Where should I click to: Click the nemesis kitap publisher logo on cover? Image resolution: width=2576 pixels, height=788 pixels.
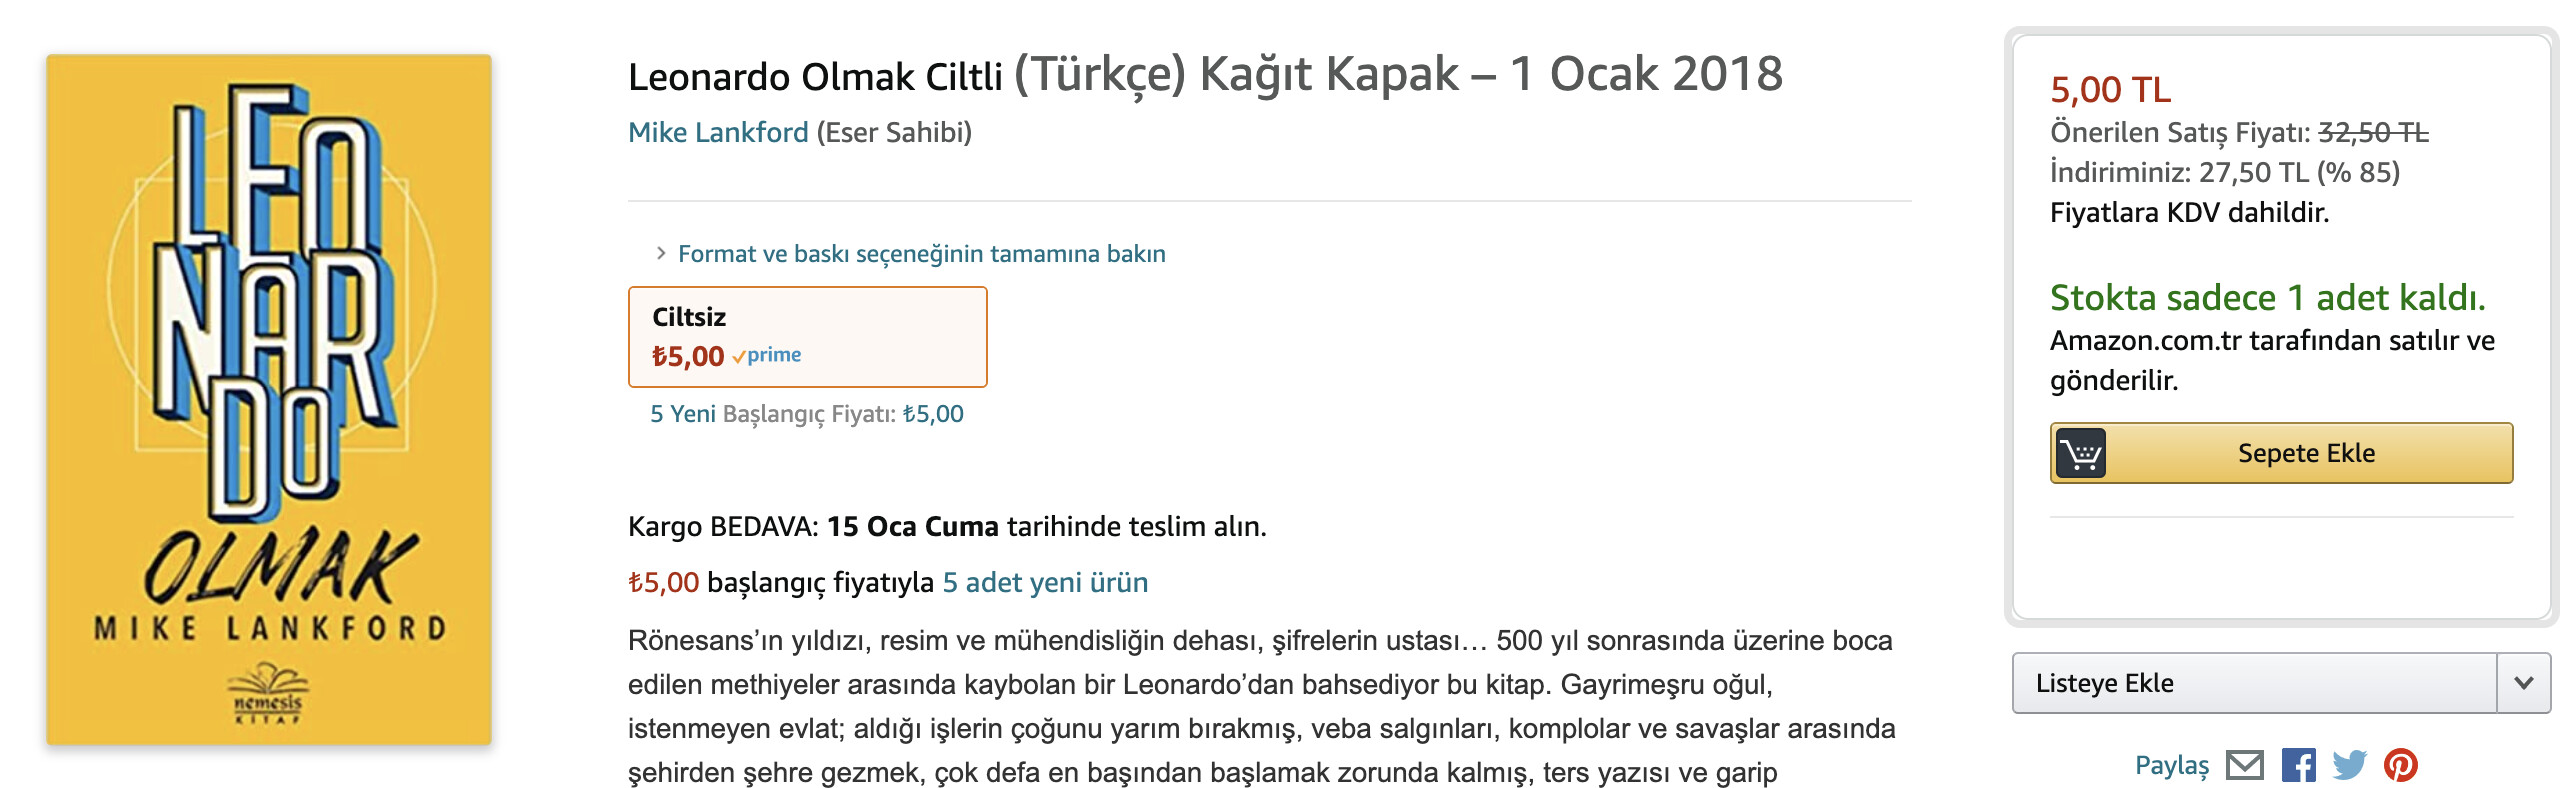pyautogui.click(x=268, y=692)
